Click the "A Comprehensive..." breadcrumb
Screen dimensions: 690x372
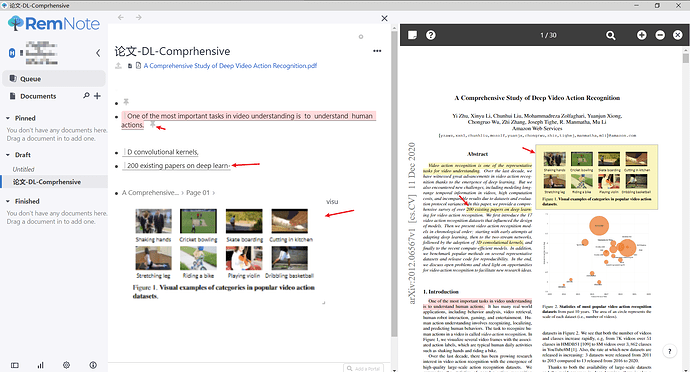(150, 192)
